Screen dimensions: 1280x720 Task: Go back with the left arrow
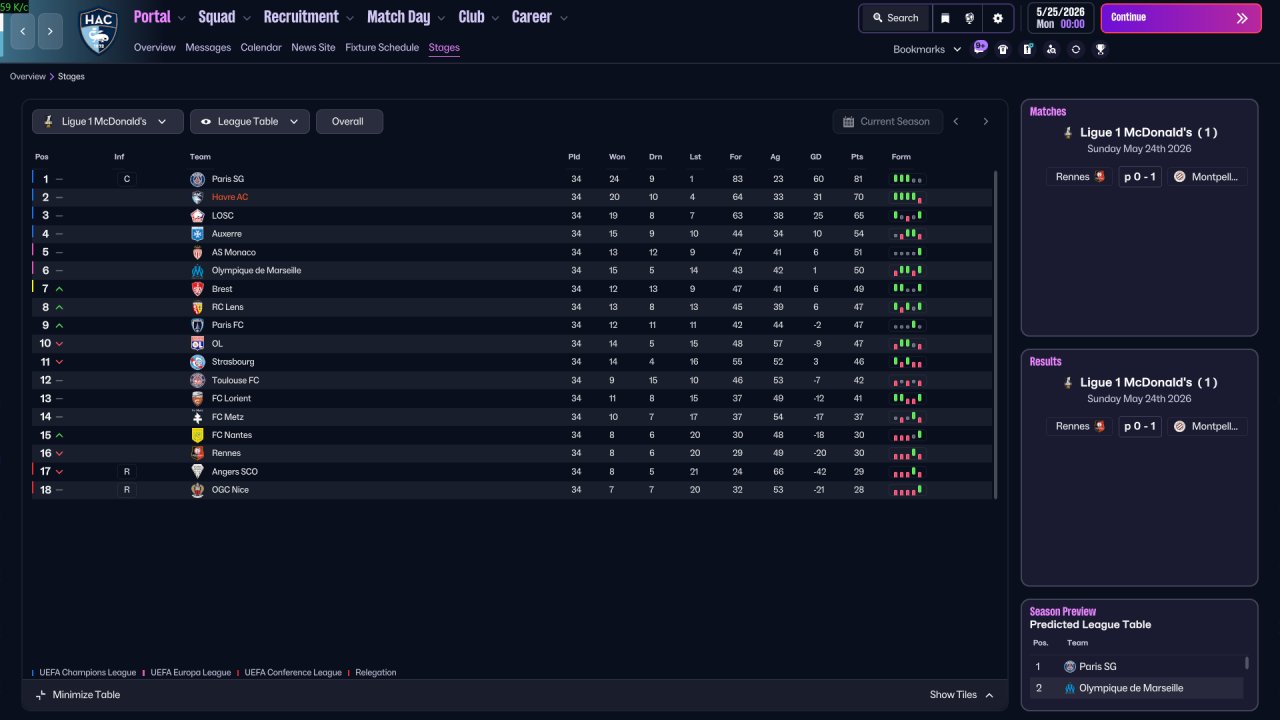click(x=23, y=32)
